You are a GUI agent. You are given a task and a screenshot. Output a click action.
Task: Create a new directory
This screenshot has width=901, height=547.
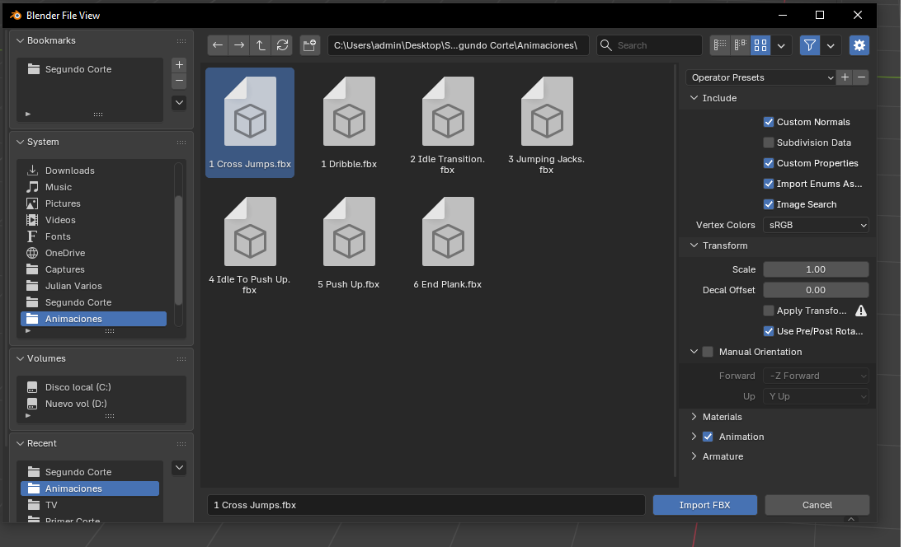click(x=310, y=45)
